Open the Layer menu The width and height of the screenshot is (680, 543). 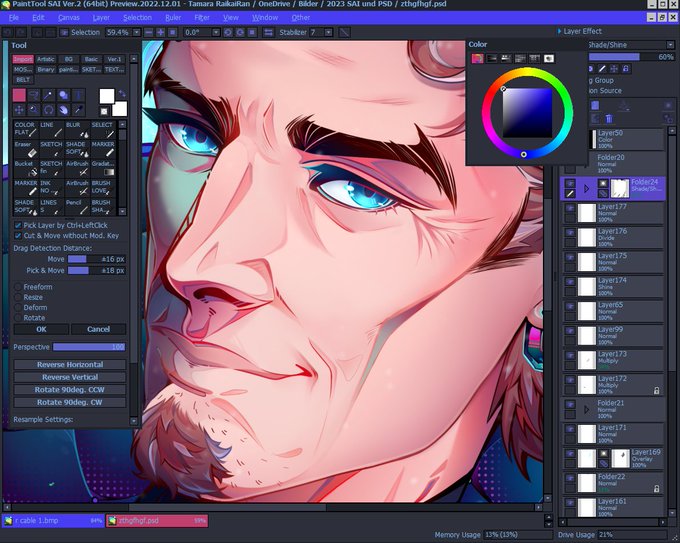click(x=101, y=18)
